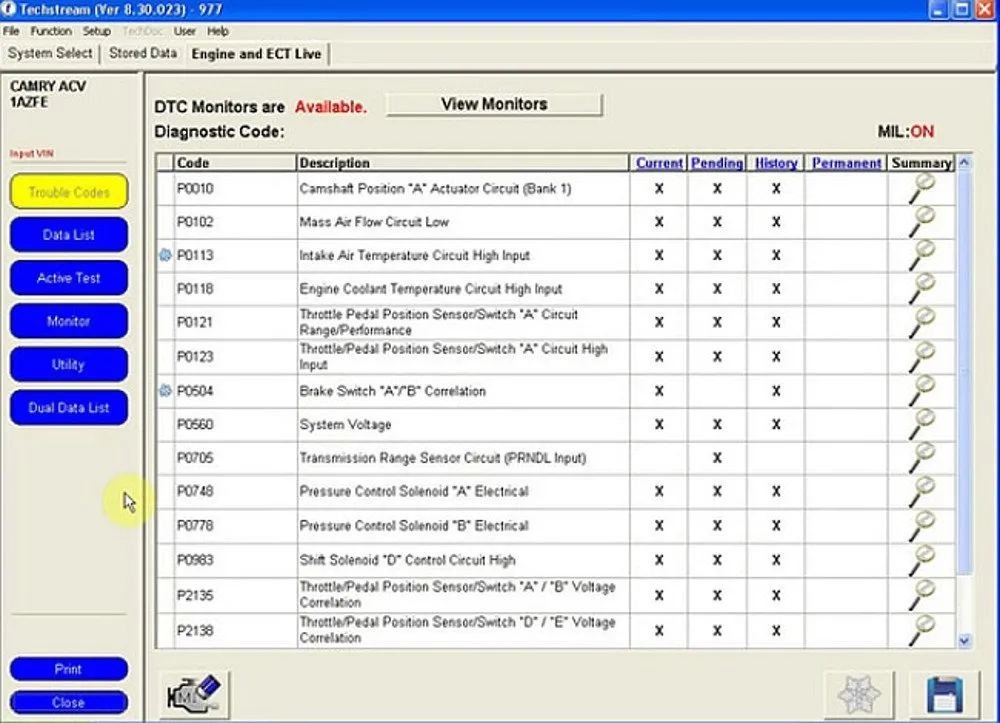
Task: Open summary magnifier for P2138 row
Action: point(921,629)
